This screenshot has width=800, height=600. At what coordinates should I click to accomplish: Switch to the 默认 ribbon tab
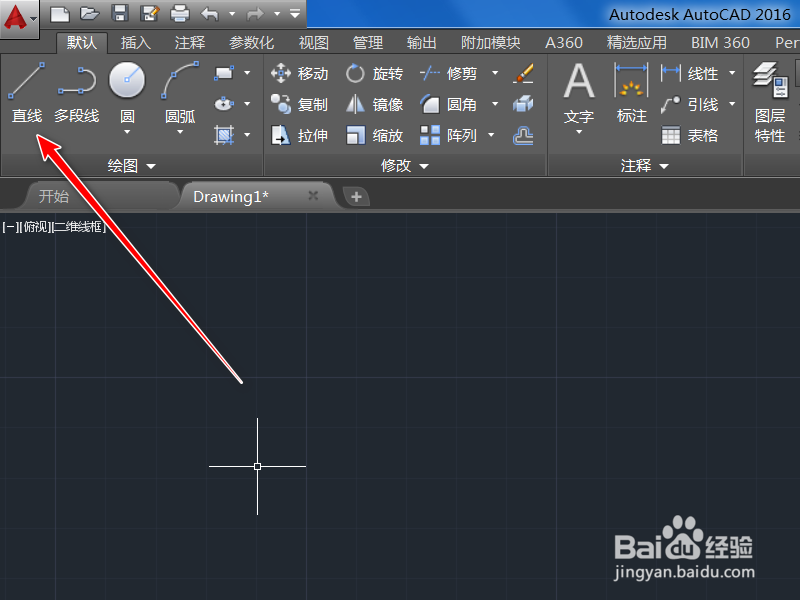[82, 42]
